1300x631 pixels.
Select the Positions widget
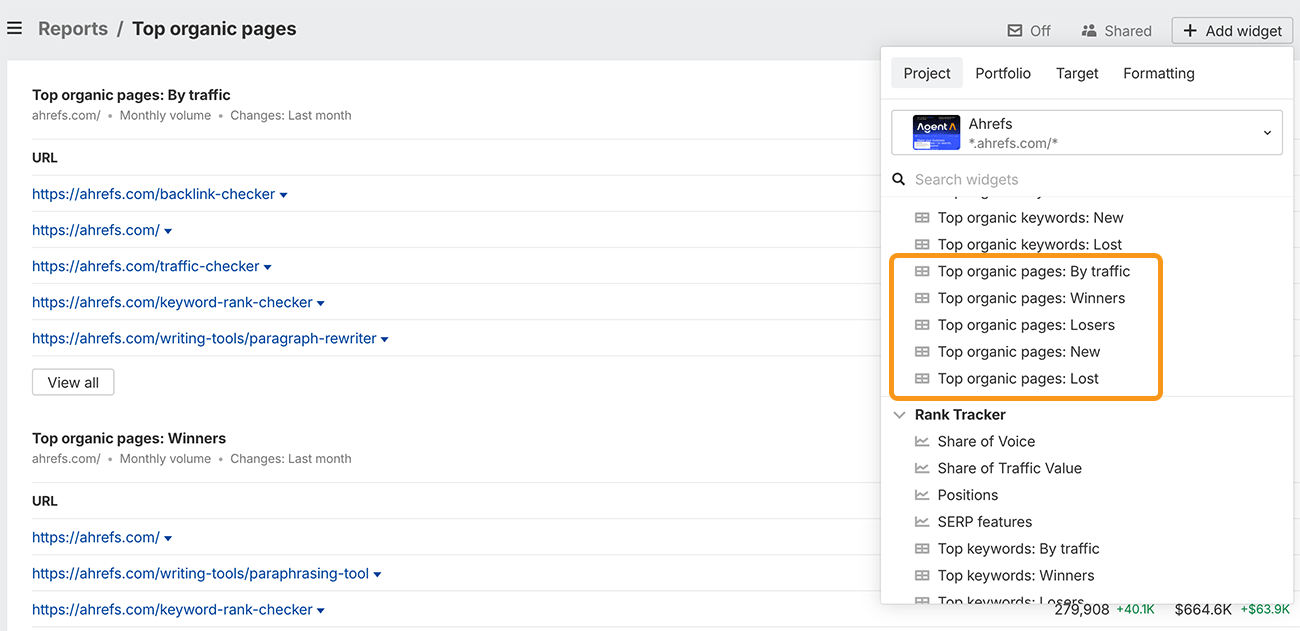click(968, 496)
